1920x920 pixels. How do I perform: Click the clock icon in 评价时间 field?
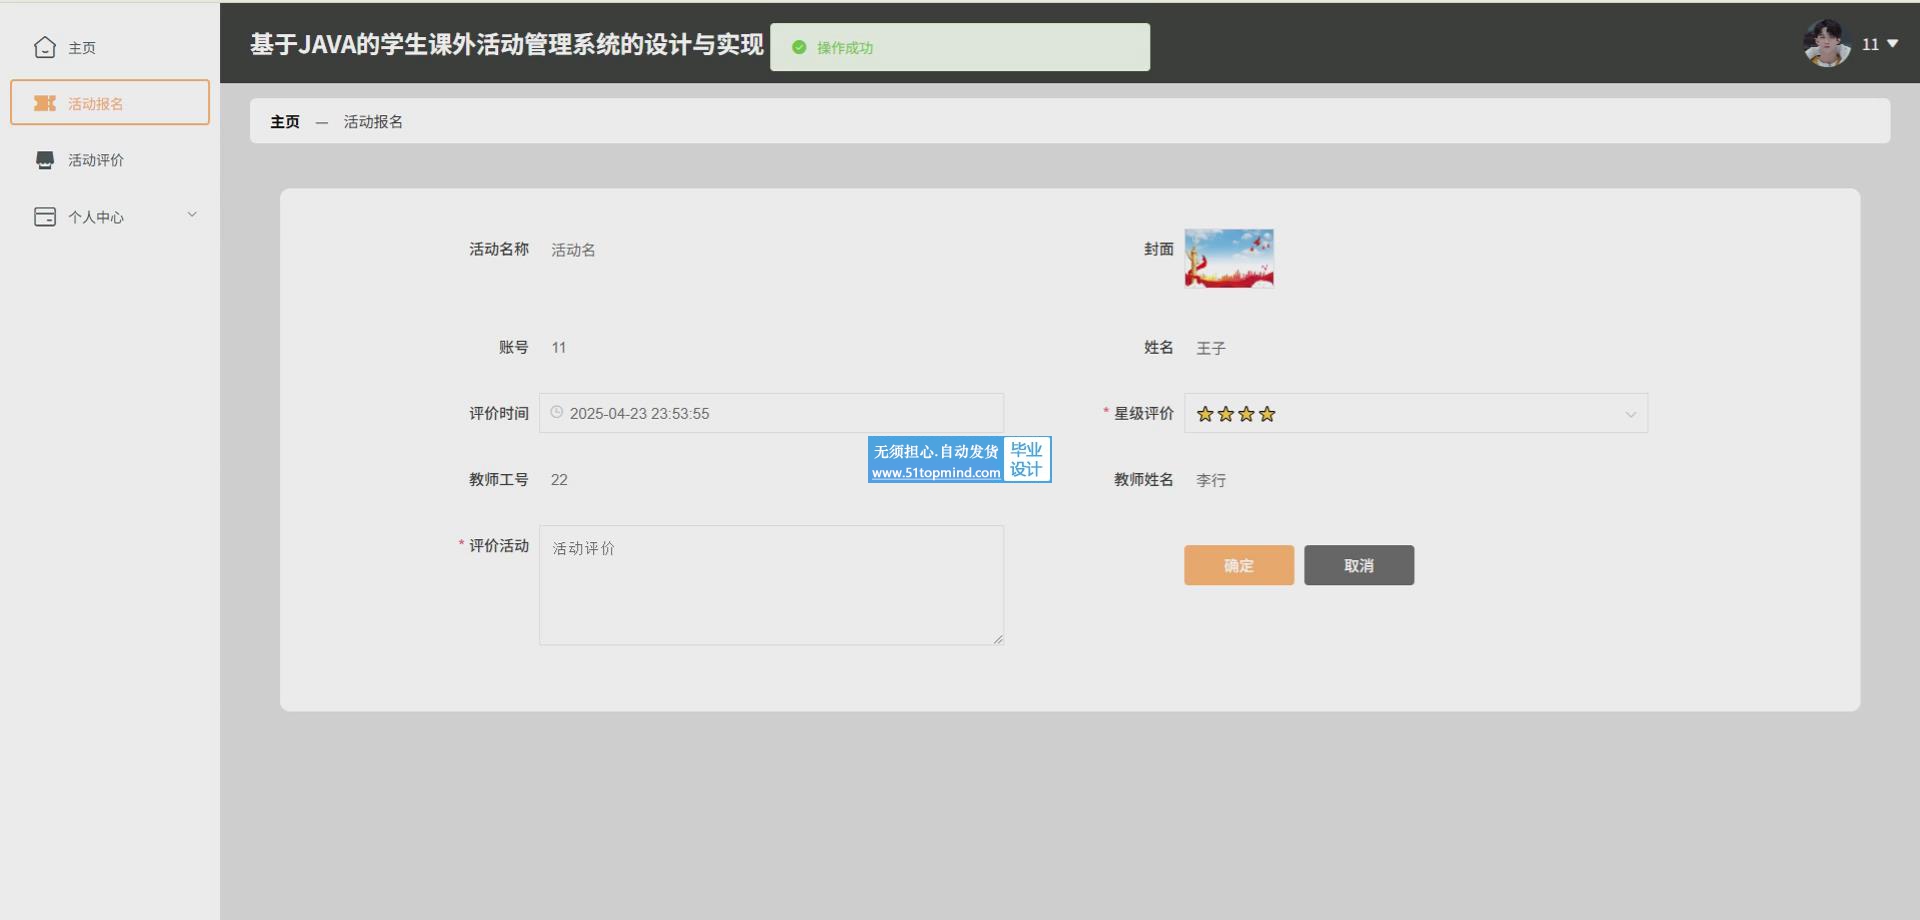(x=557, y=413)
